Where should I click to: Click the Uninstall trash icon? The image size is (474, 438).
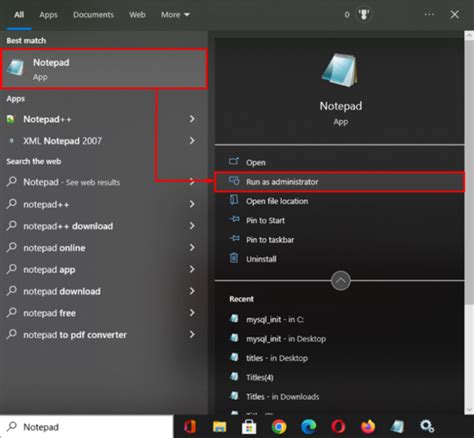[234, 258]
